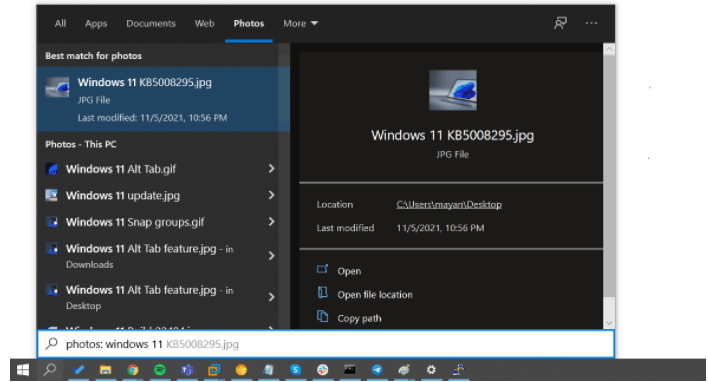The width and height of the screenshot is (708, 382).
Task: Click in the search input box
Action: [326, 344]
